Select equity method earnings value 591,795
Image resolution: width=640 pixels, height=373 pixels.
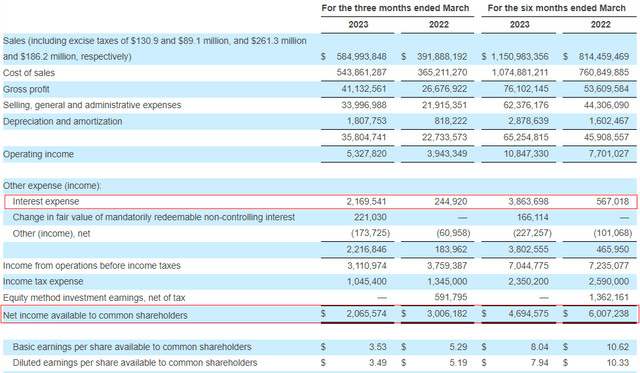tap(451, 298)
